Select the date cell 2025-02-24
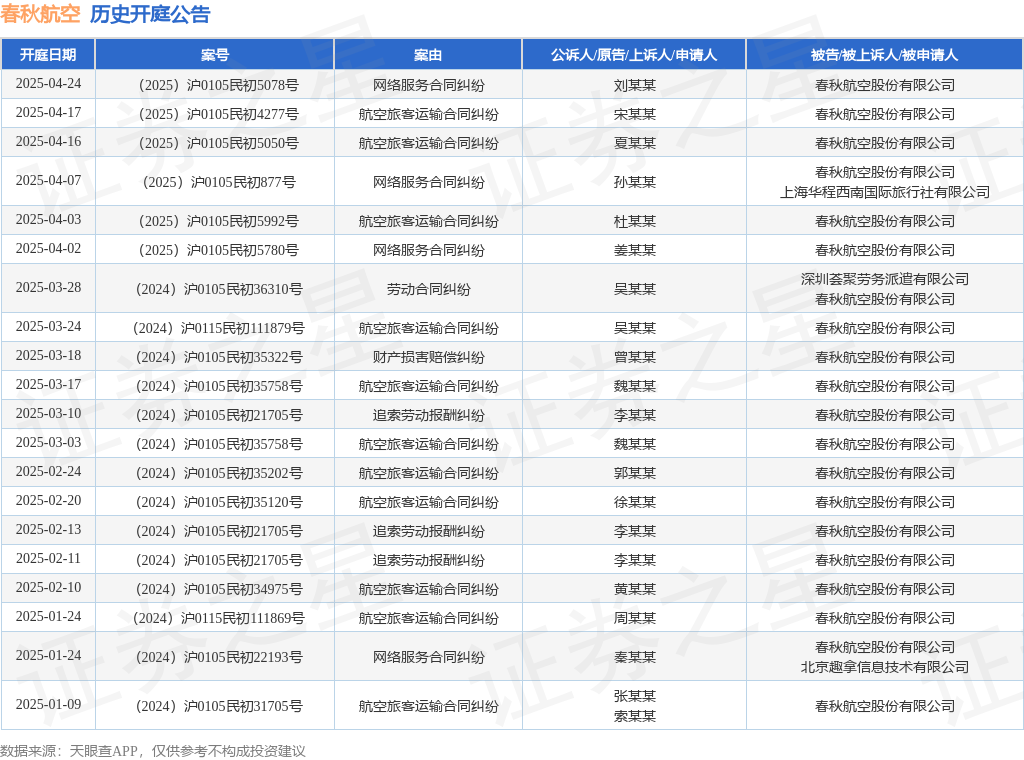This screenshot has width=1024, height=760. (x=48, y=471)
